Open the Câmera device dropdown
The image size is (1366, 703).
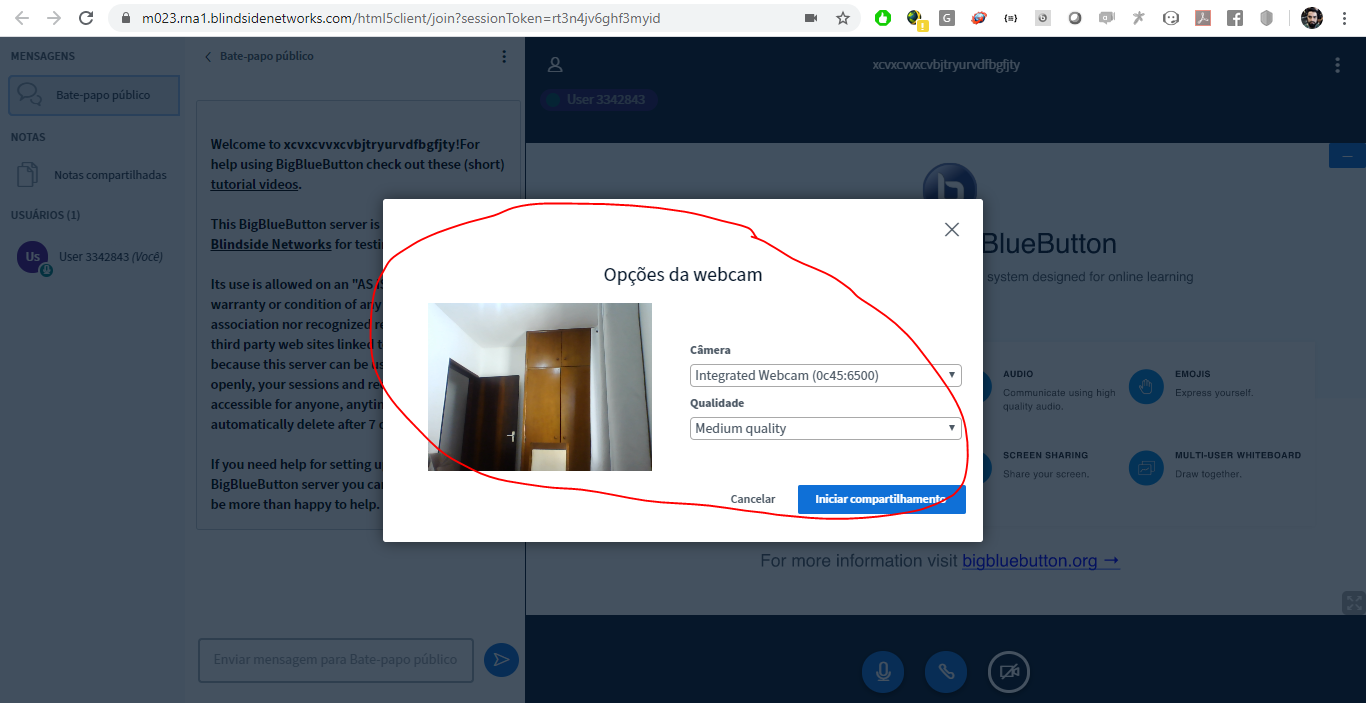[x=825, y=375]
